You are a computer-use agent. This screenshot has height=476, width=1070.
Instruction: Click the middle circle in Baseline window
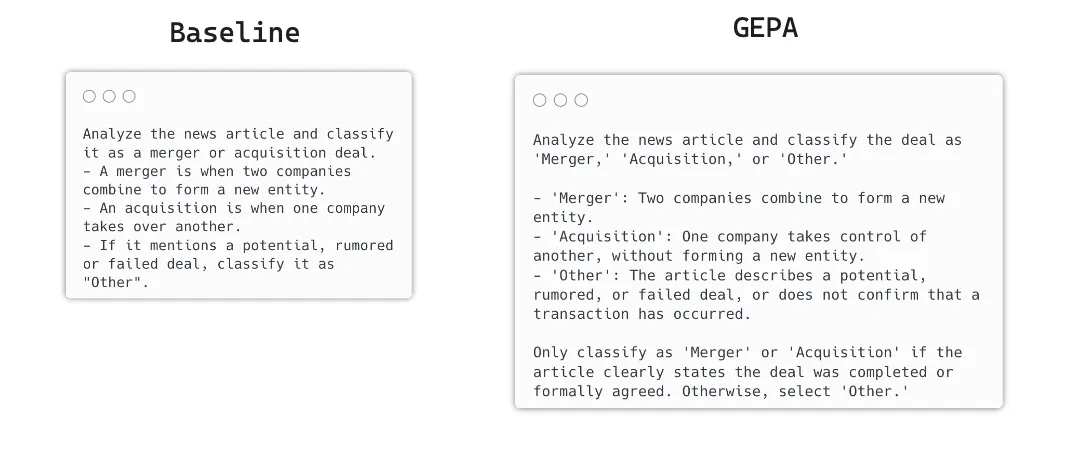click(109, 97)
